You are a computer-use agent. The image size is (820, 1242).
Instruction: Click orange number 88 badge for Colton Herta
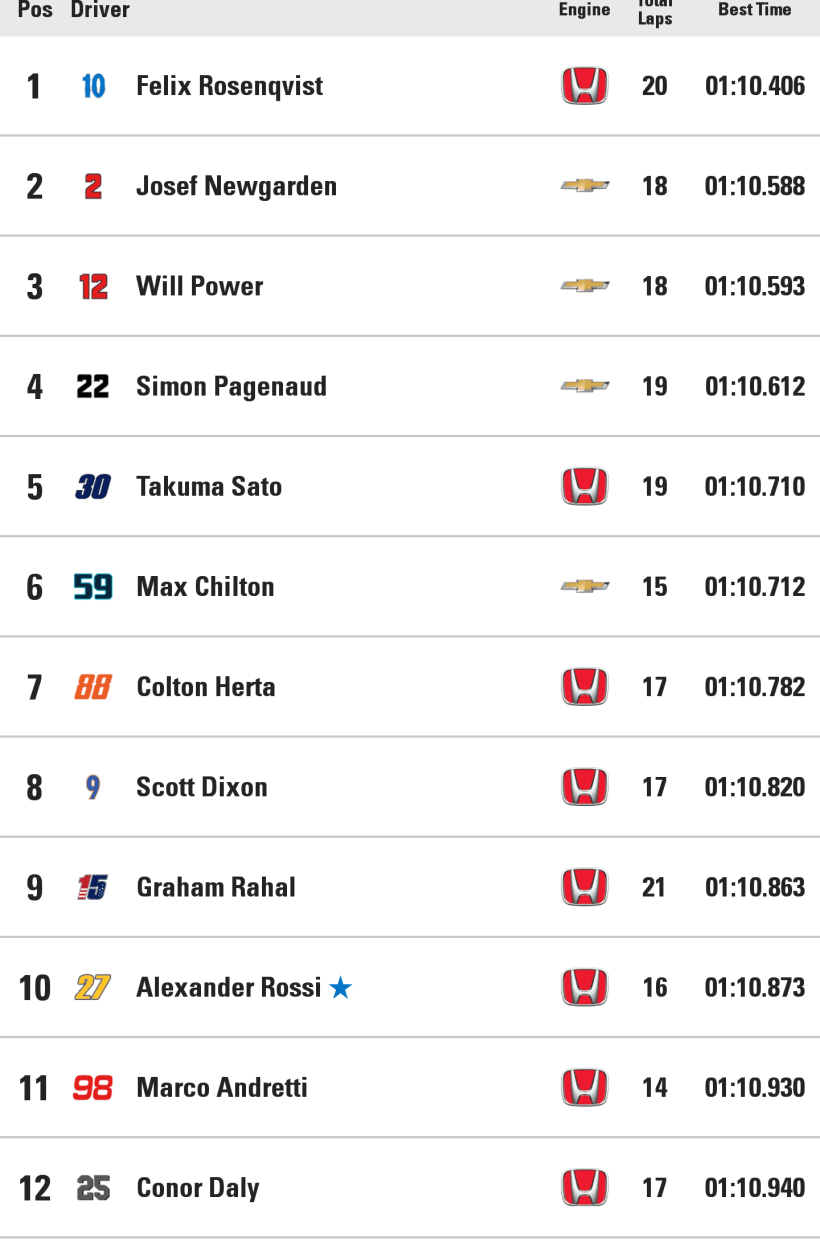point(93,687)
